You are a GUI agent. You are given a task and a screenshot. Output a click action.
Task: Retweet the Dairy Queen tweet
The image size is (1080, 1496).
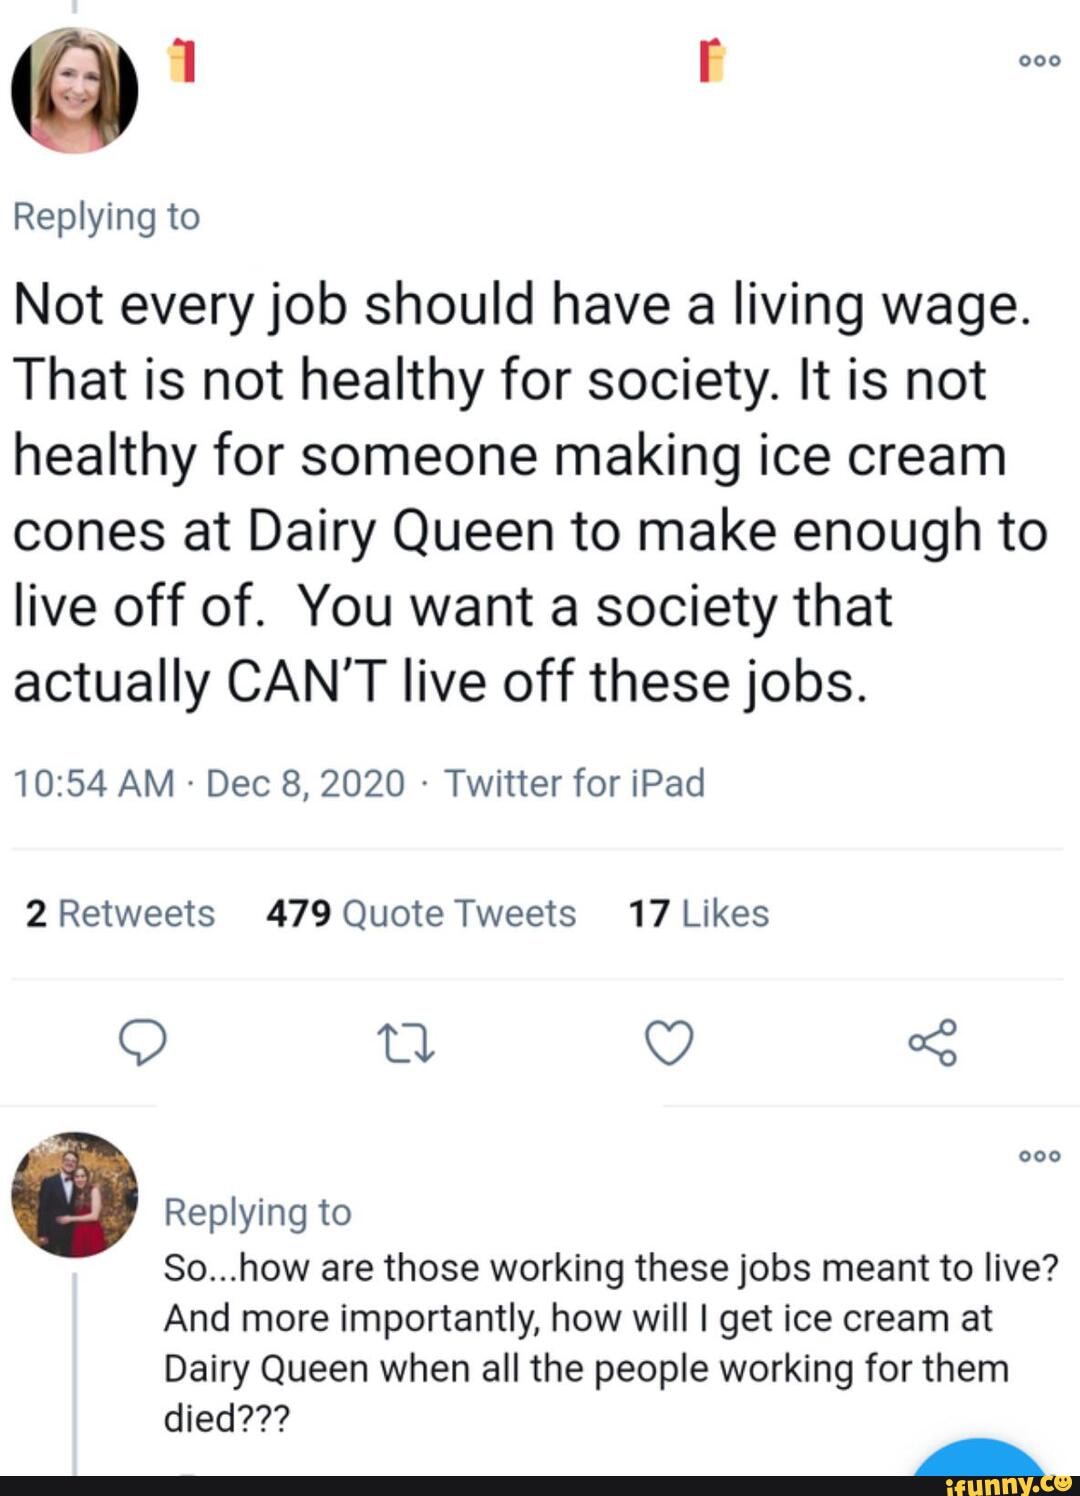[x=406, y=1043]
